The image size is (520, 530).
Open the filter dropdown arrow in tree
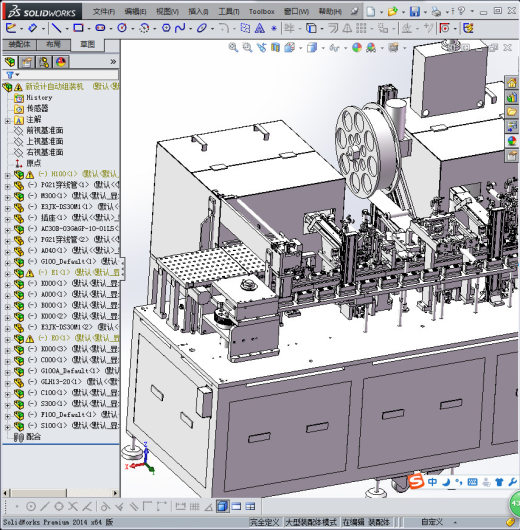[x=17, y=74]
